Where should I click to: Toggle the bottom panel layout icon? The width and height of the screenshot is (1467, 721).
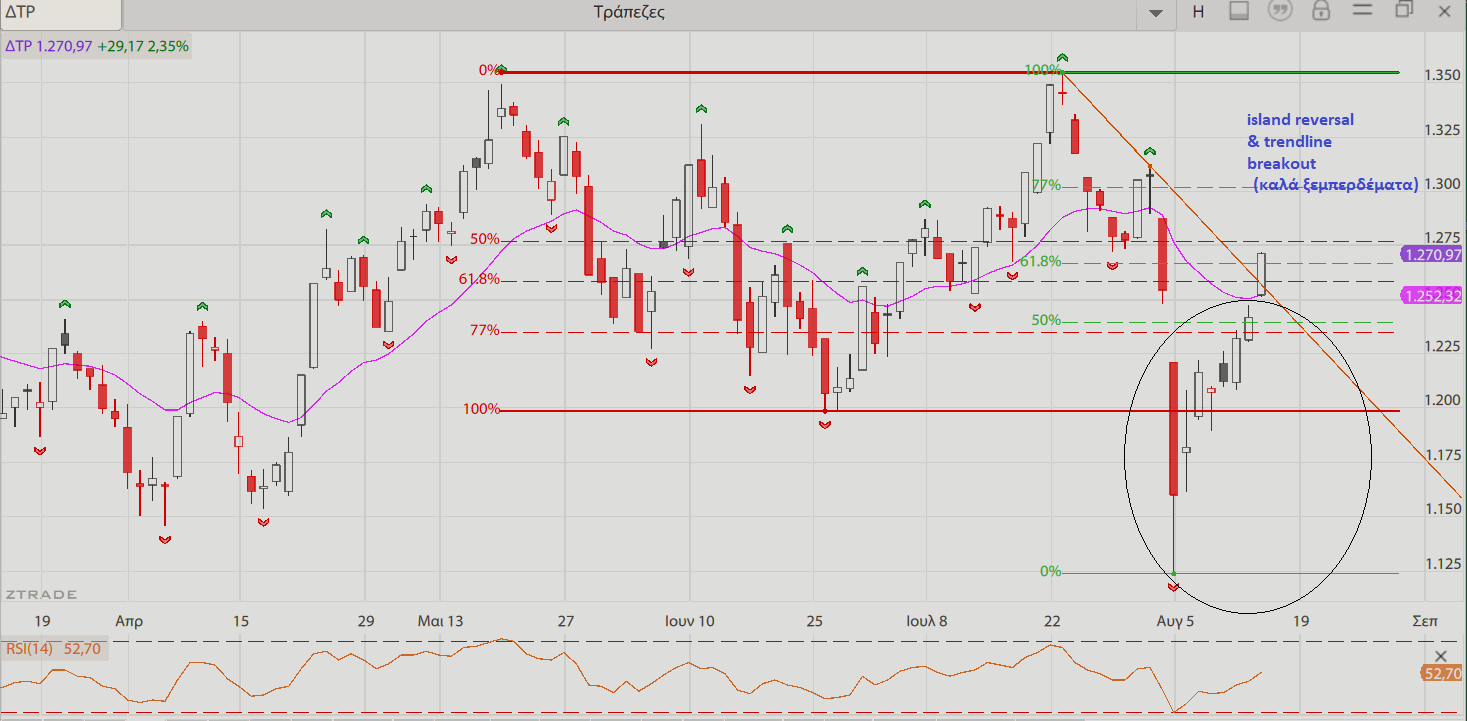1239,12
